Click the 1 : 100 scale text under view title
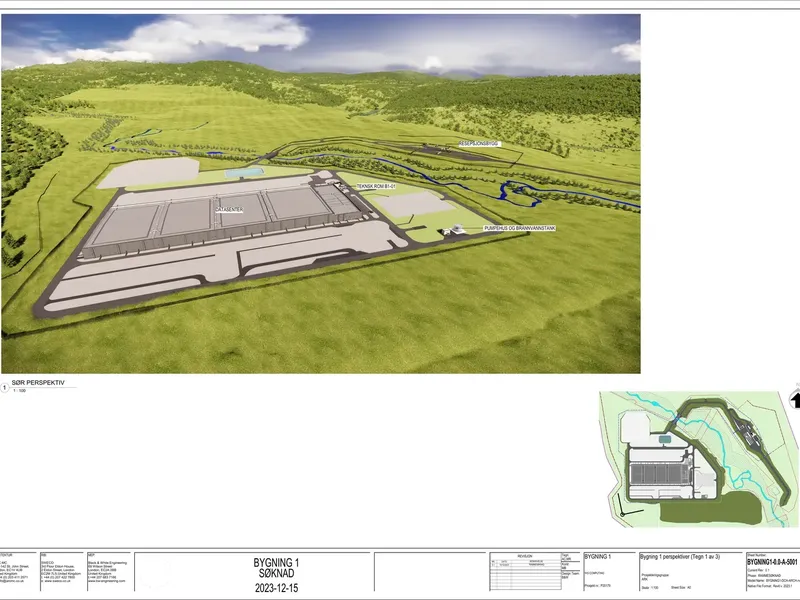The image size is (800, 600). click(x=19, y=390)
